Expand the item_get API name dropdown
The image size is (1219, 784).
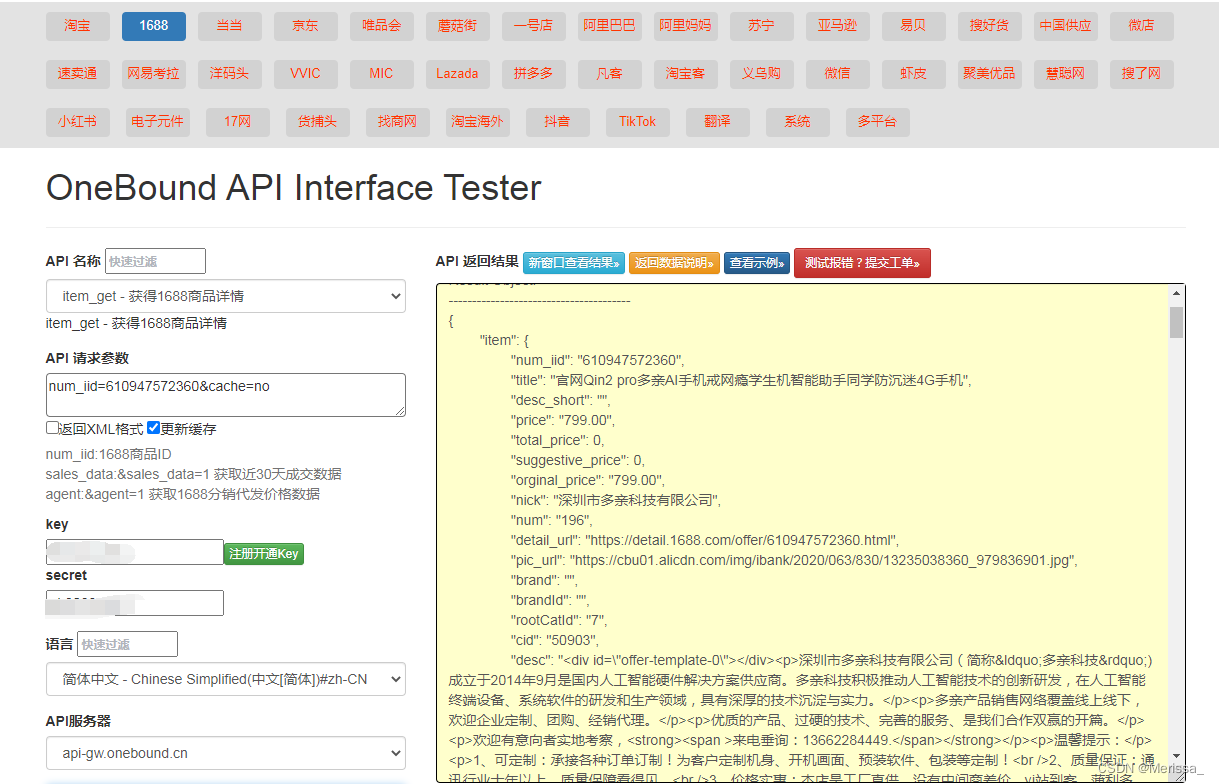click(226, 296)
